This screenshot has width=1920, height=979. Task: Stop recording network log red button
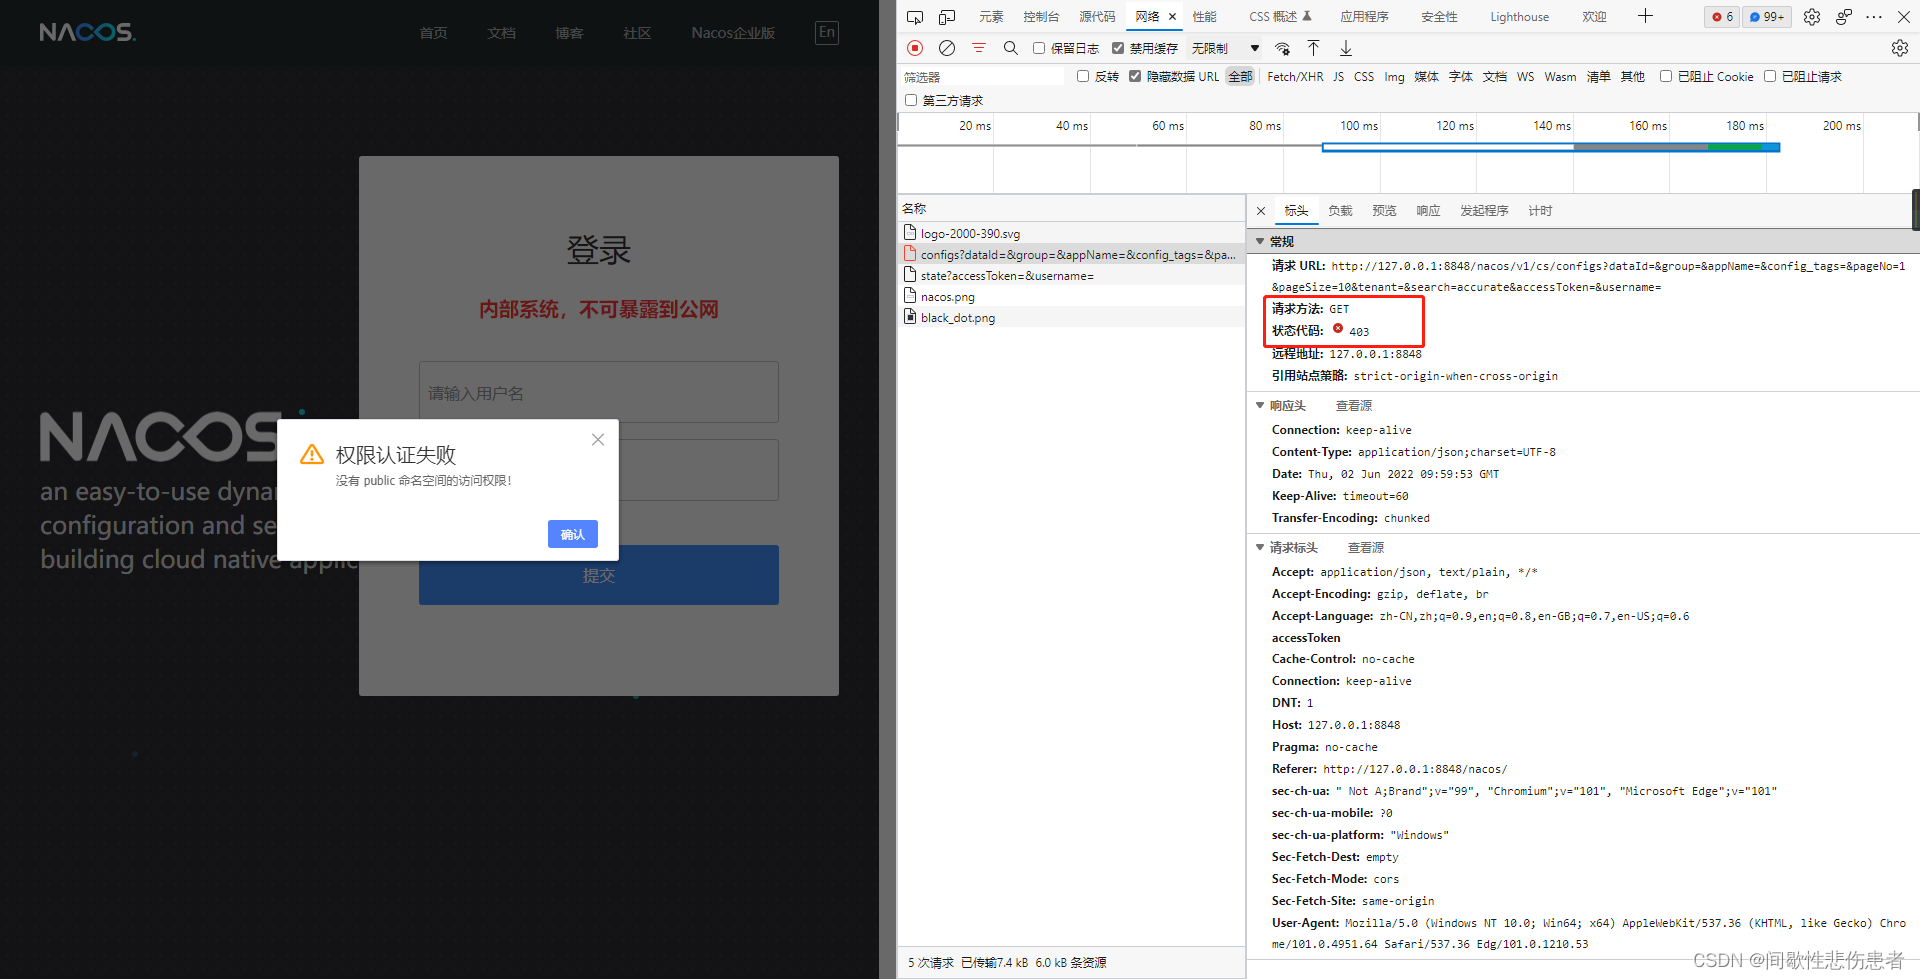click(915, 48)
